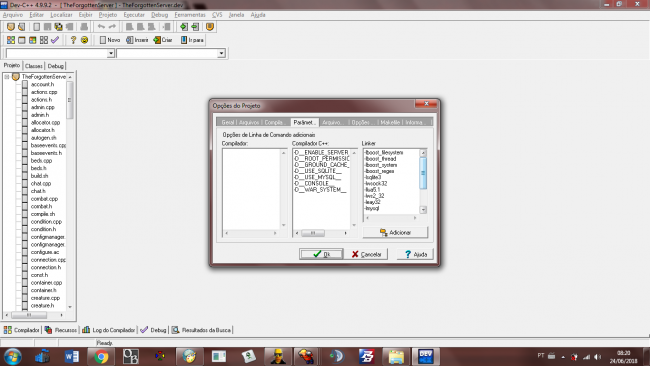Viewport: 650px width, 366px height.
Task: Open the first toolbar combo box dropdown
Action: pyautogui.click(x=111, y=53)
